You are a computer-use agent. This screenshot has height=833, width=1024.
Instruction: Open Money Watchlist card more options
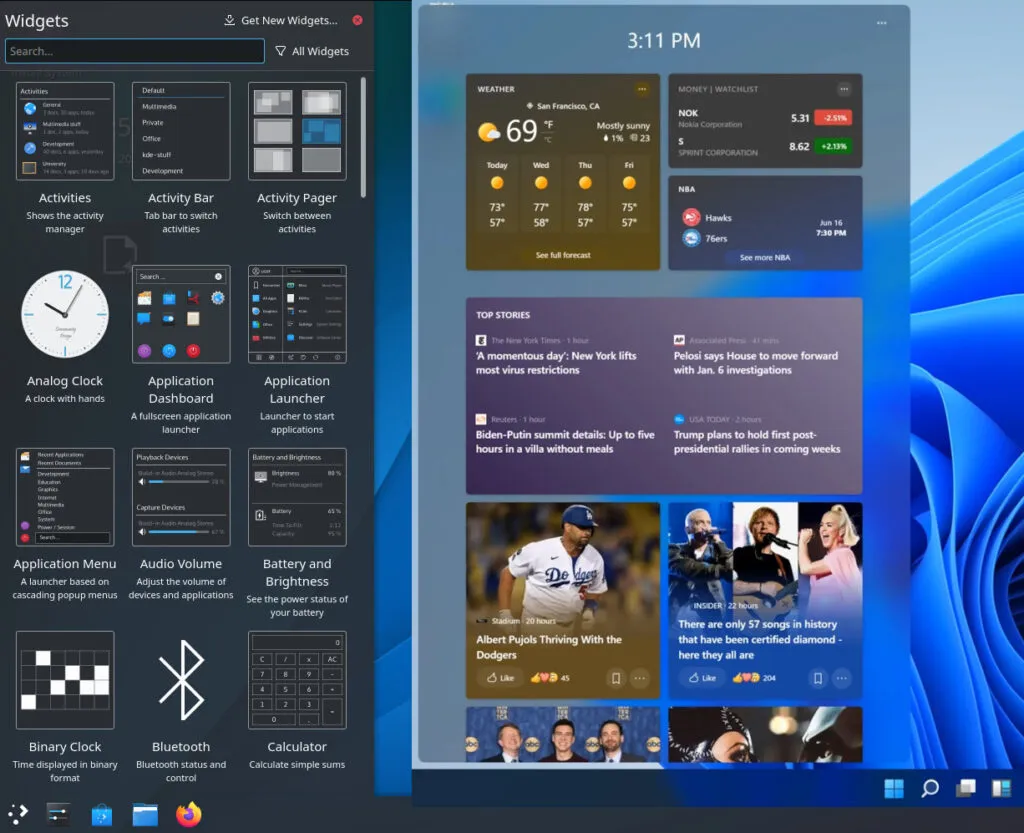(x=844, y=89)
